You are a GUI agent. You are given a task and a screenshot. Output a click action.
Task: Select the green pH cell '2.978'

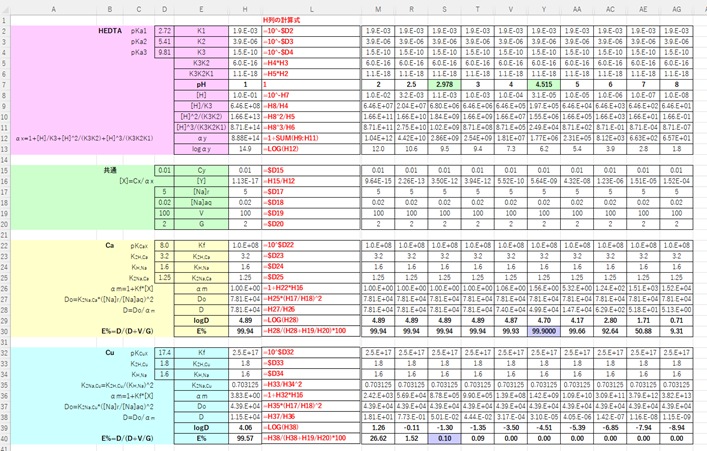point(444,85)
